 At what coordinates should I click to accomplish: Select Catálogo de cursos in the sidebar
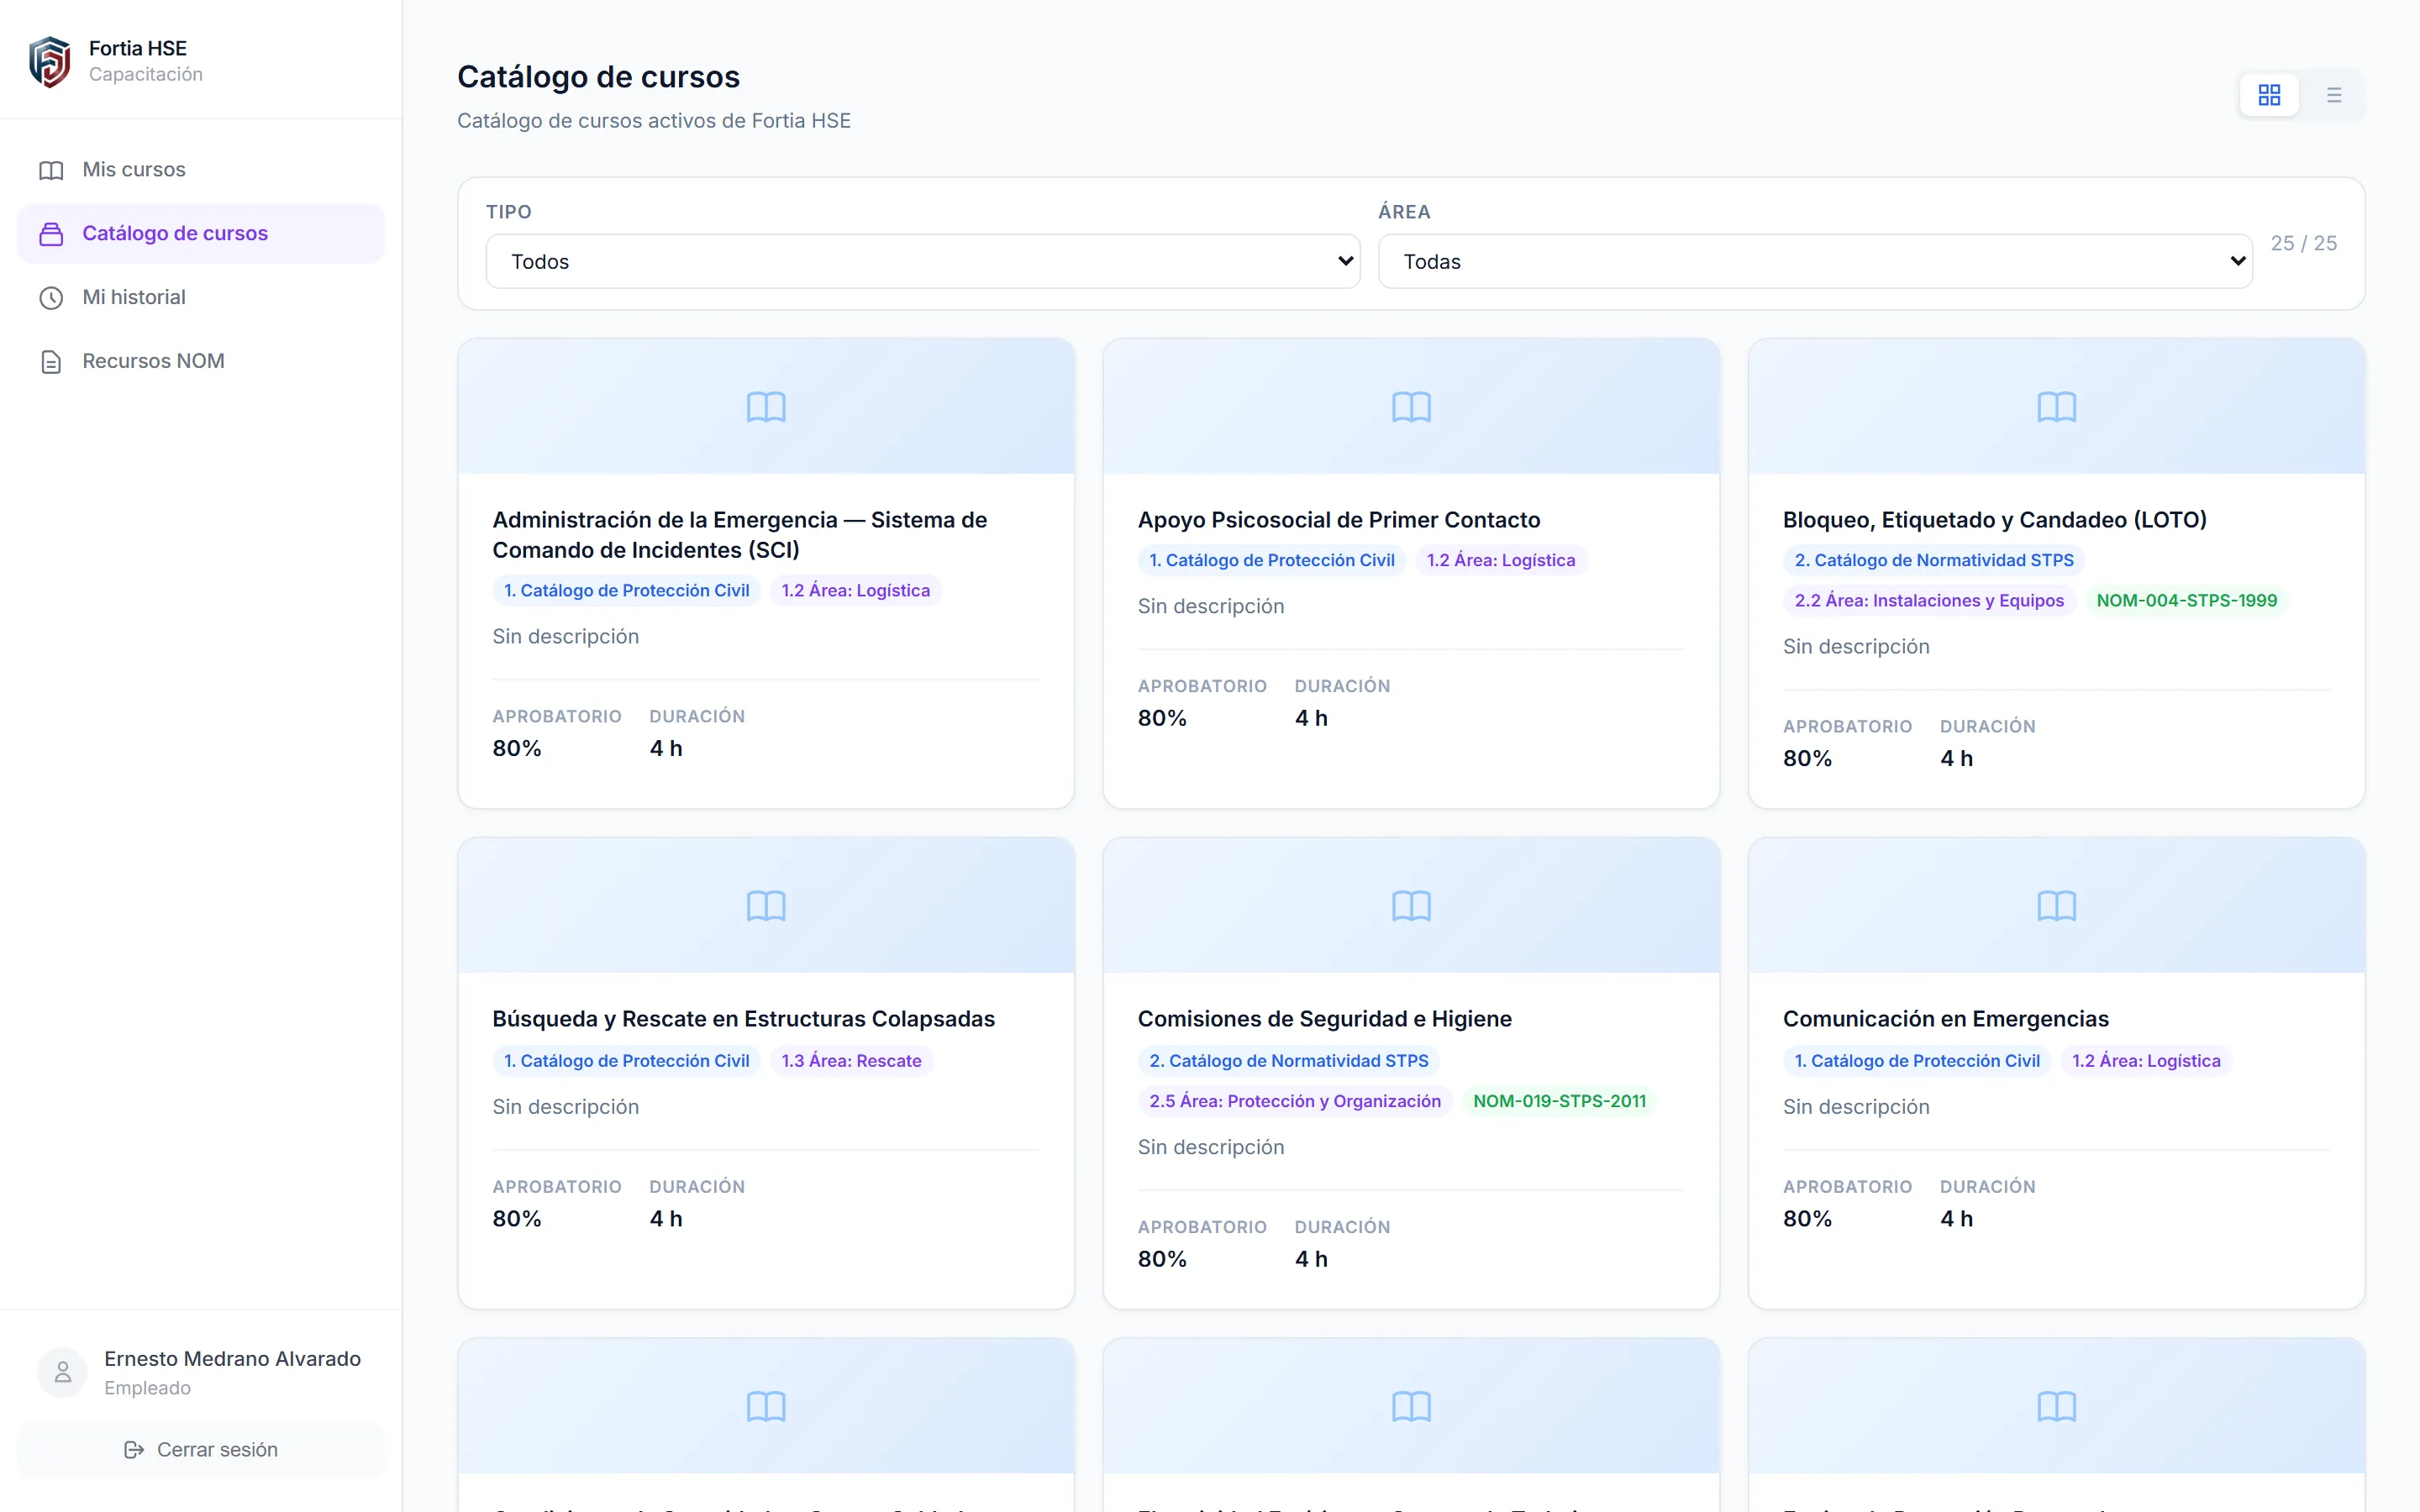click(200, 234)
